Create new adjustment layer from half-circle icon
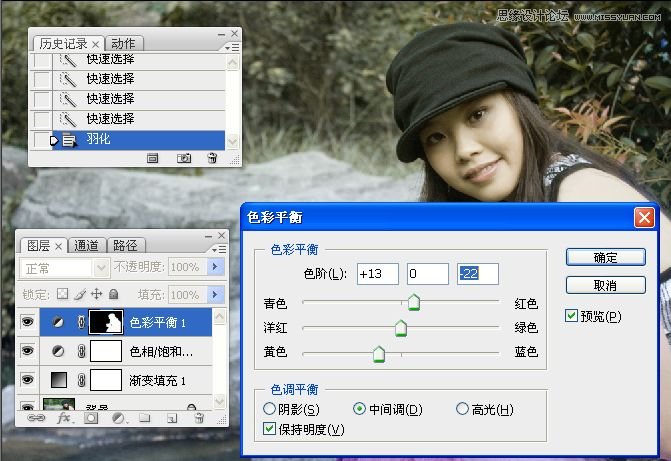Viewport: 671px width, 461px height. [119, 418]
